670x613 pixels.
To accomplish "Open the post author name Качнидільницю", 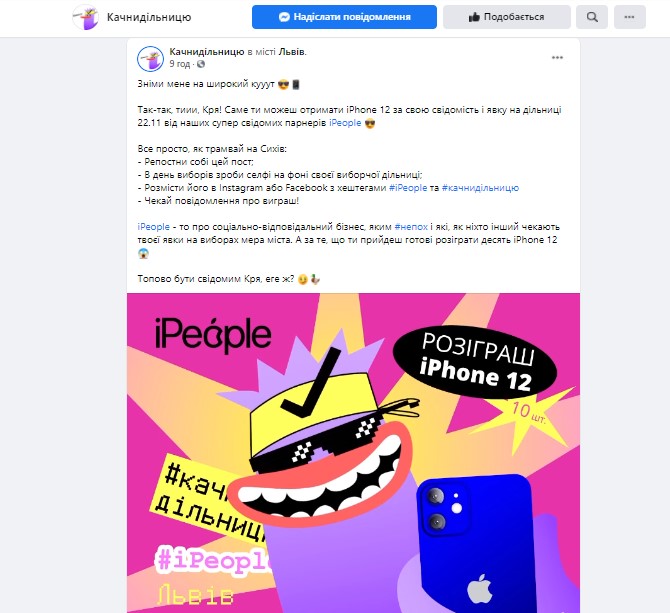I will pos(207,52).
